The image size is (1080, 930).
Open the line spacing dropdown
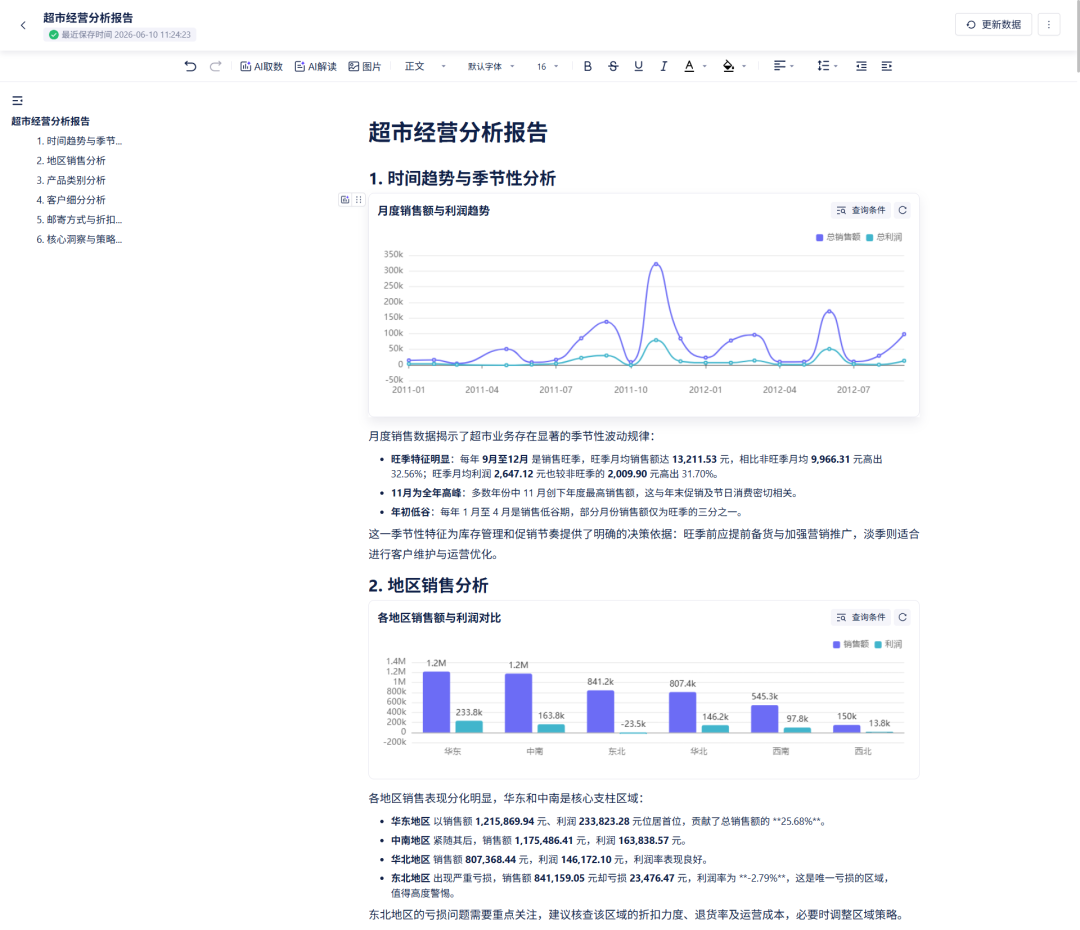[827, 66]
